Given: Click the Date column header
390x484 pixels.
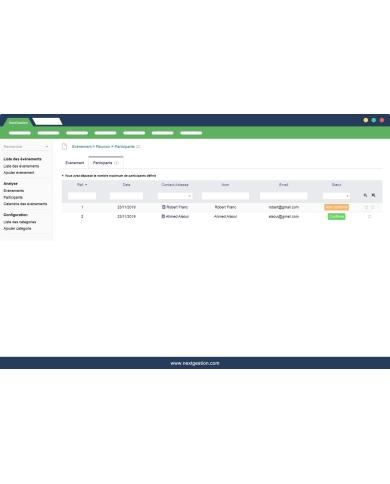Looking at the screenshot, I should point(126,185).
